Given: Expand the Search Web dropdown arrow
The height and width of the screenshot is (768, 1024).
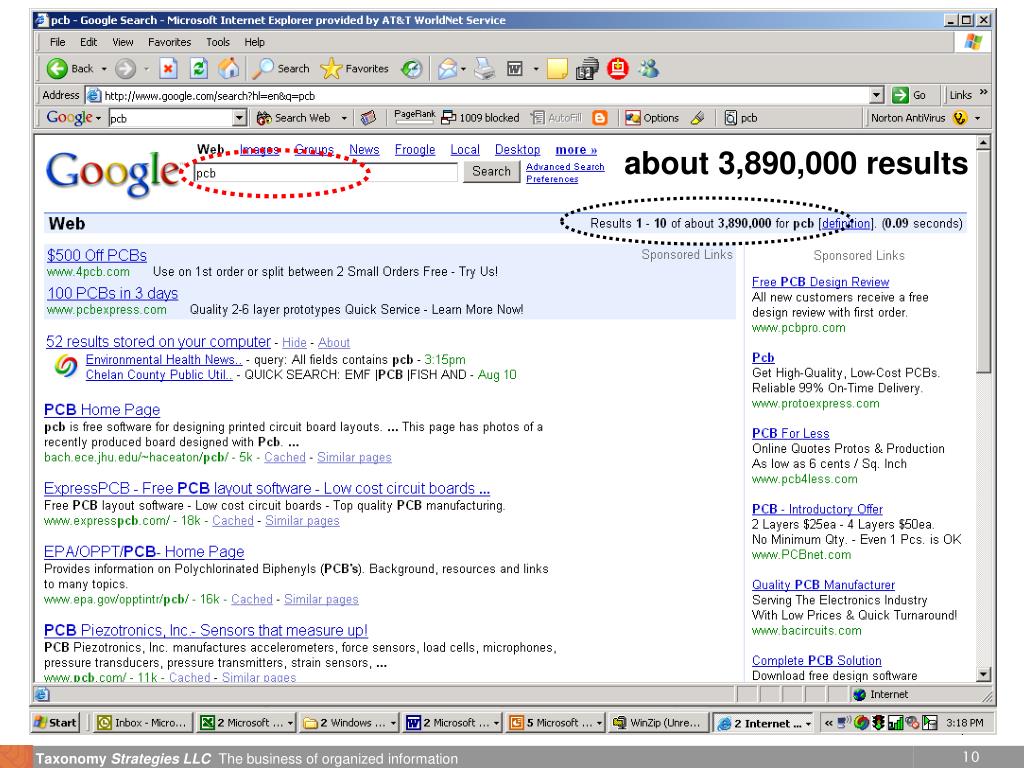Looking at the screenshot, I should [x=344, y=118].
